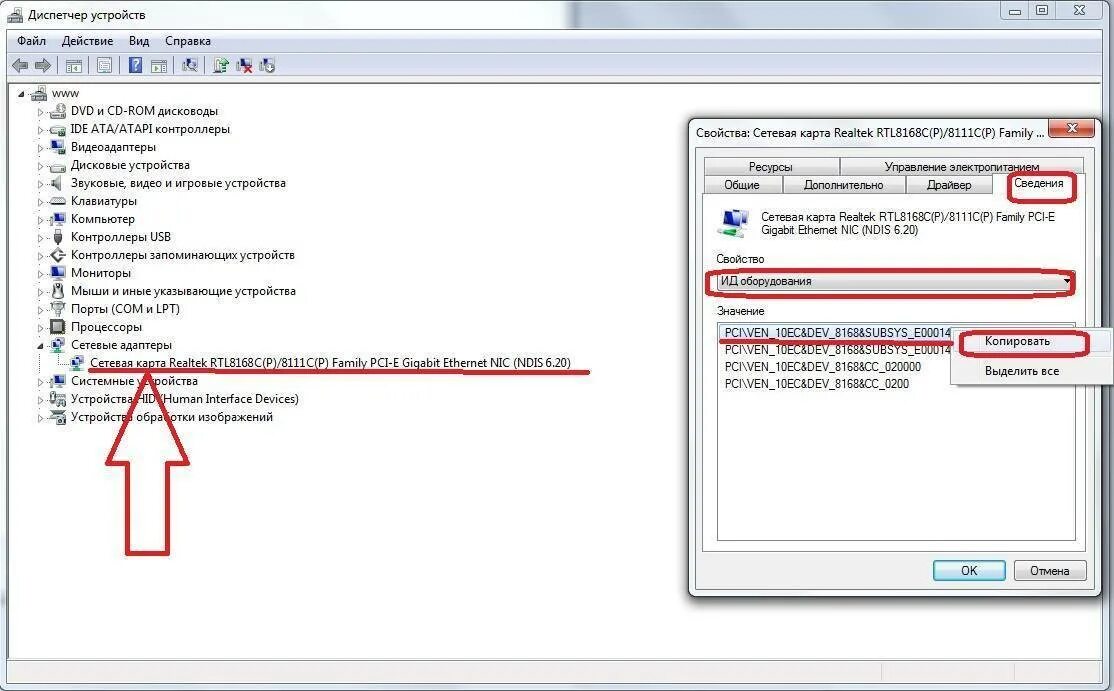Choose Выделить все in context menu
This screenshot has height=691, width=1114.
[1022, 371]
